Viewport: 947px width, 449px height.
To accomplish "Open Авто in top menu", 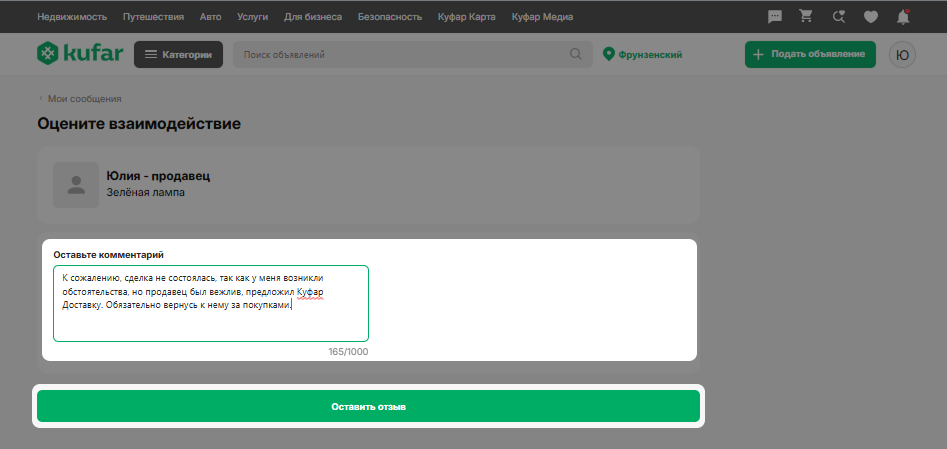I will click(210, 17).
